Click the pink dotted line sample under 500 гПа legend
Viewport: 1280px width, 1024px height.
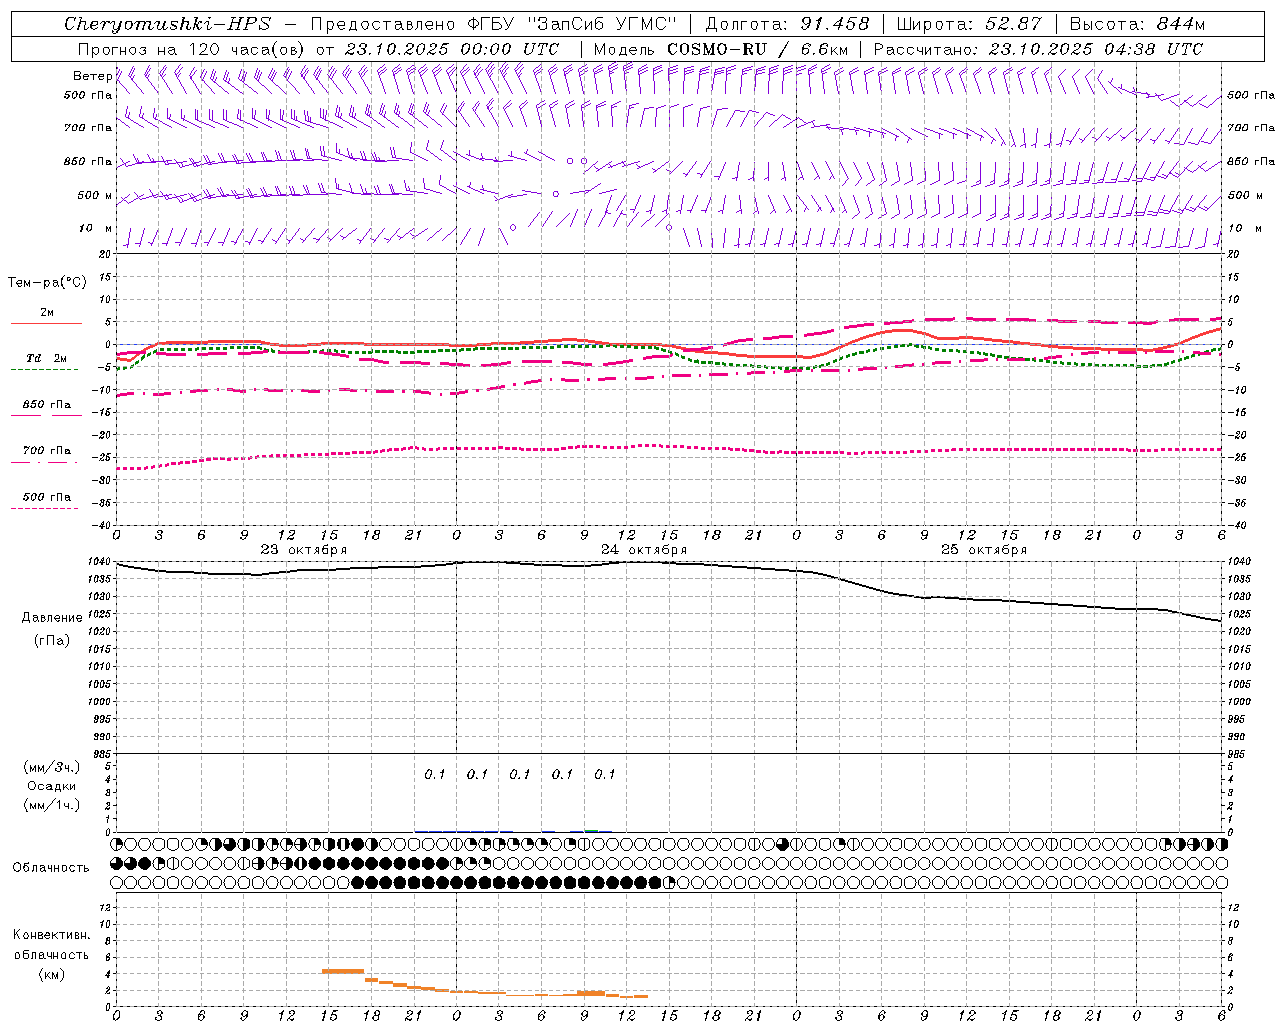tap(44, 509)
